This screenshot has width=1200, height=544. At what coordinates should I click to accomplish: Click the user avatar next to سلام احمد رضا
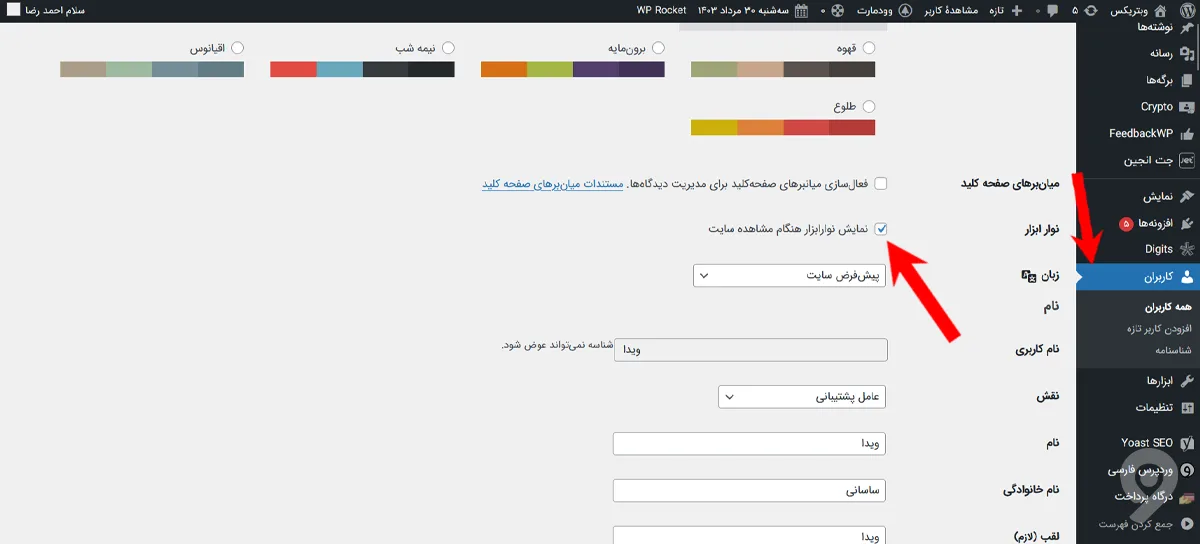pyautogui.click(x=13, y=10)
